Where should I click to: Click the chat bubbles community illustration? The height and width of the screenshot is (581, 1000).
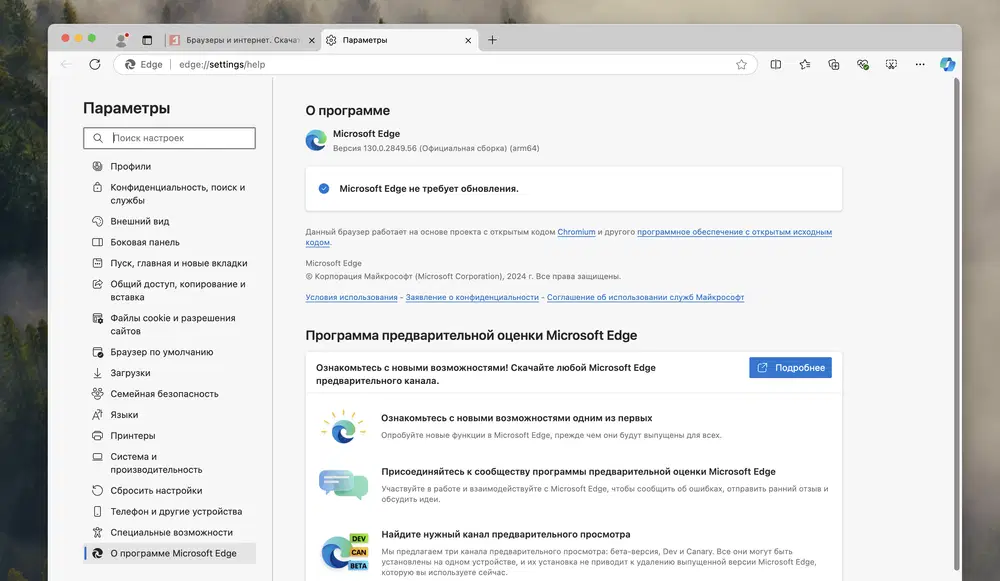coord(343,485)
